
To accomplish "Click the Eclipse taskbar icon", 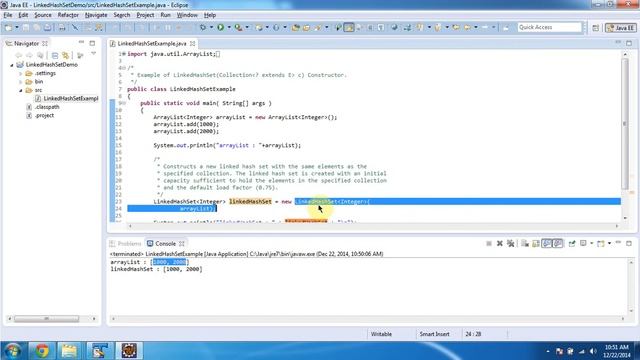I will pos(129,351).
